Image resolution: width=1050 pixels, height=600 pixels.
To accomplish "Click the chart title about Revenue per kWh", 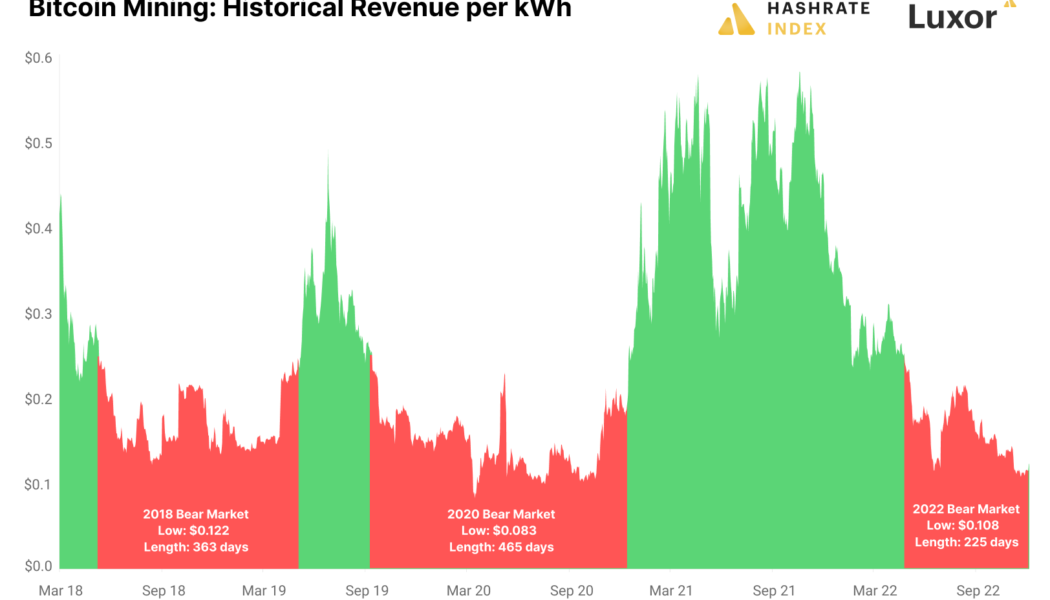I will tap(300, 9).
